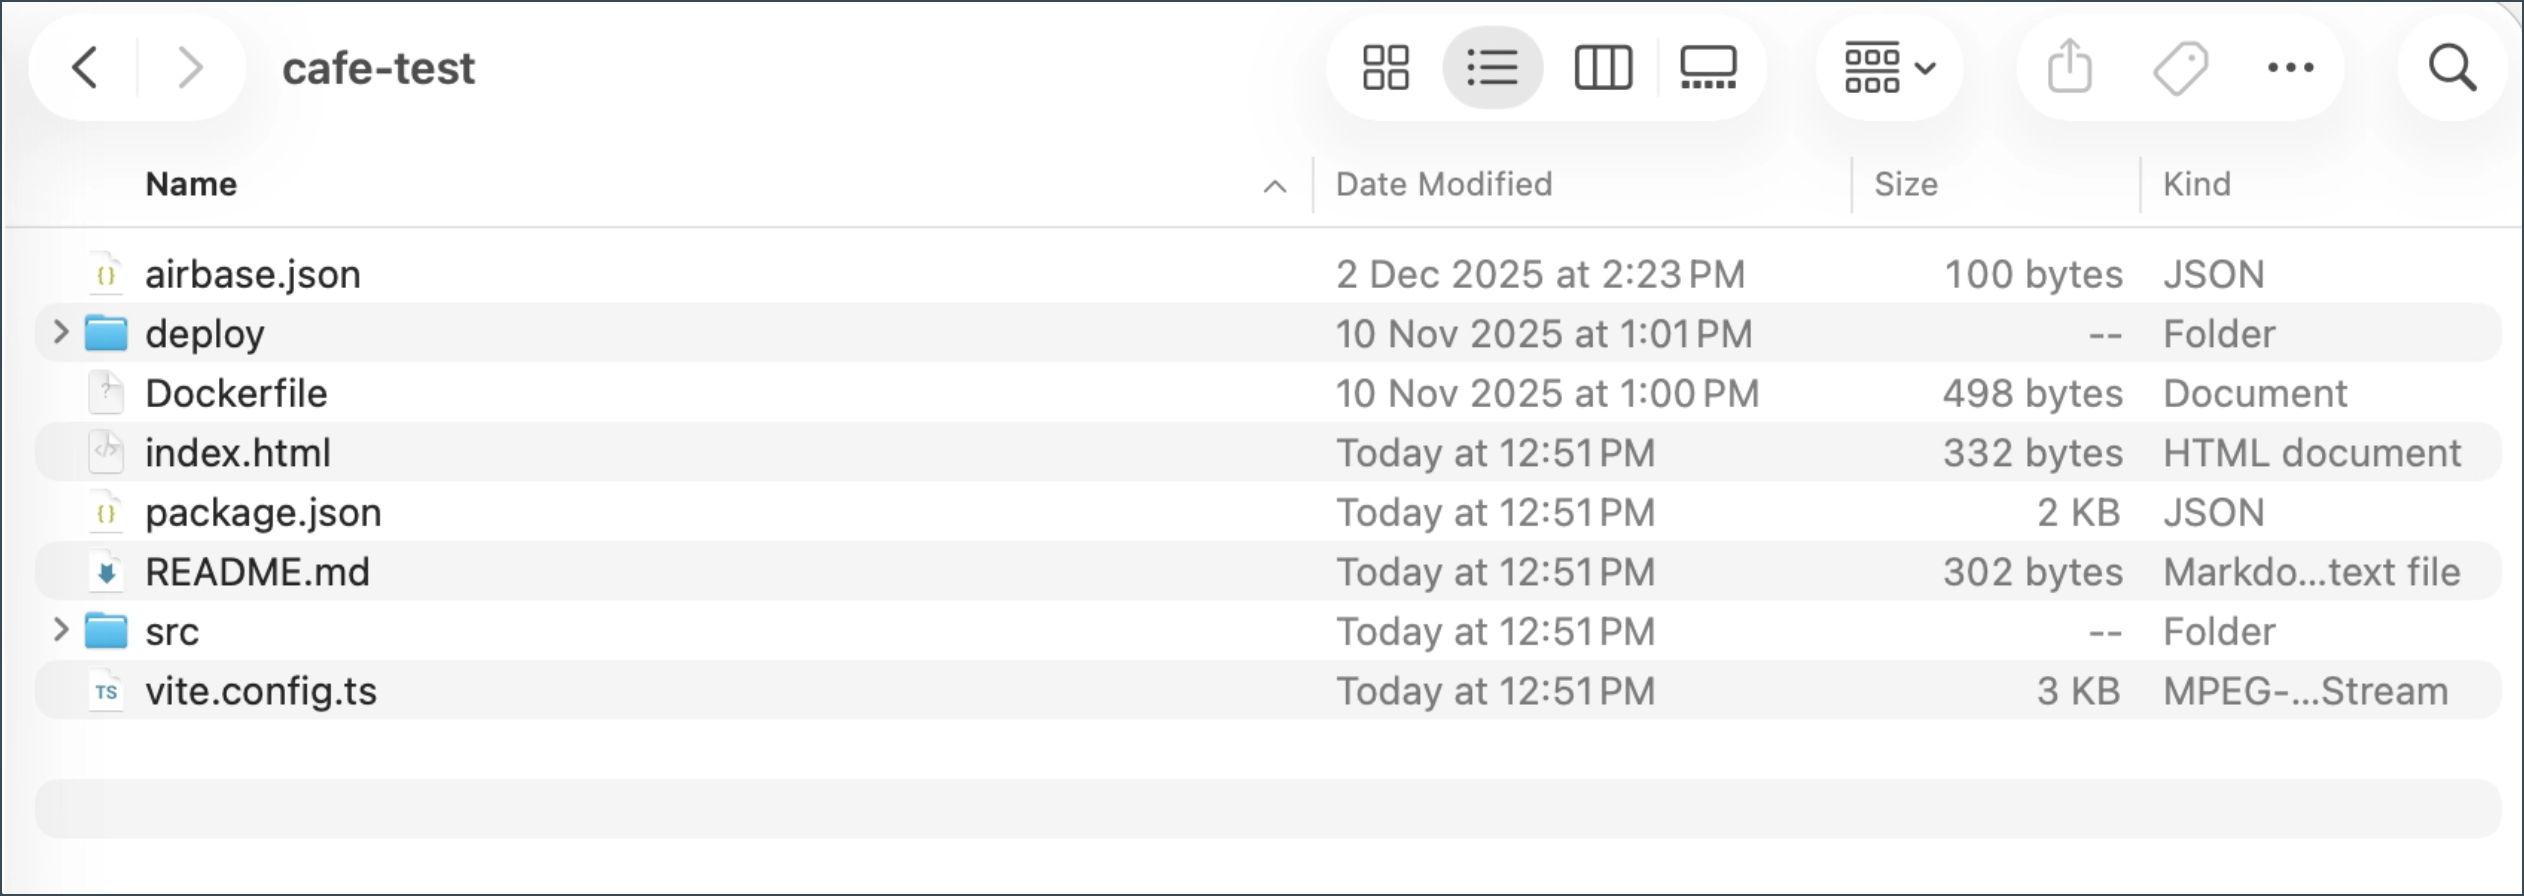Open the more actions ellipsis menu
This screenshot has height=896, width=2524.
coord(2290,68)
